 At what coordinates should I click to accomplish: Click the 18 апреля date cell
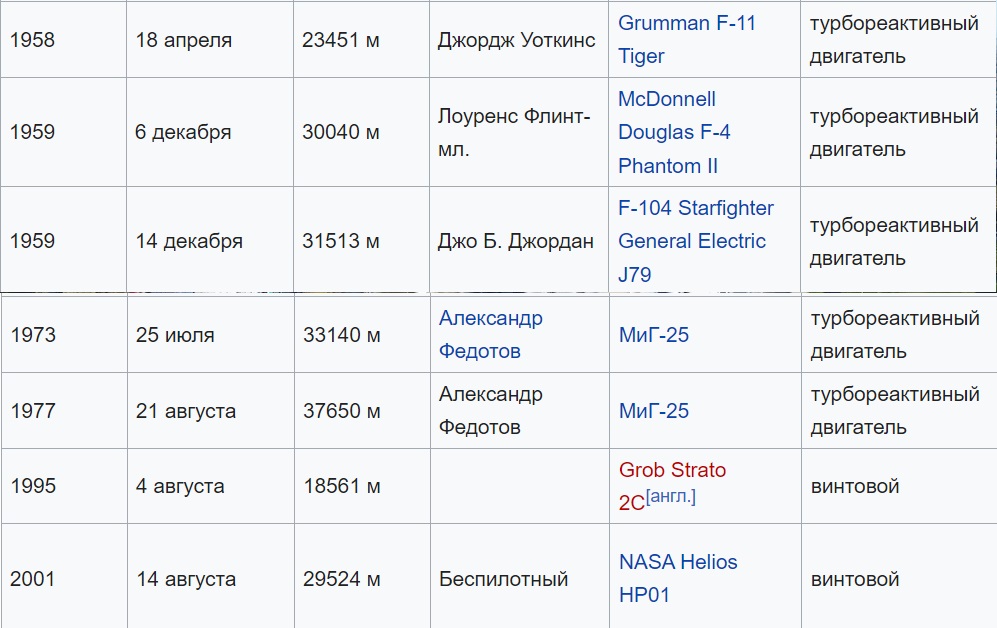coord(210,39)
